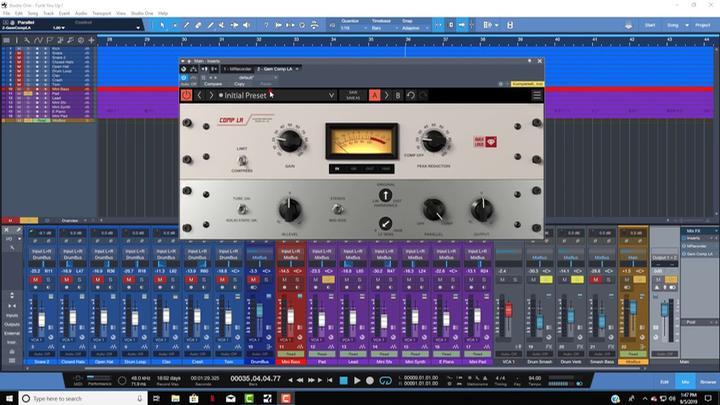
Task: Click Copy in plugin window header
Action: 239,84
